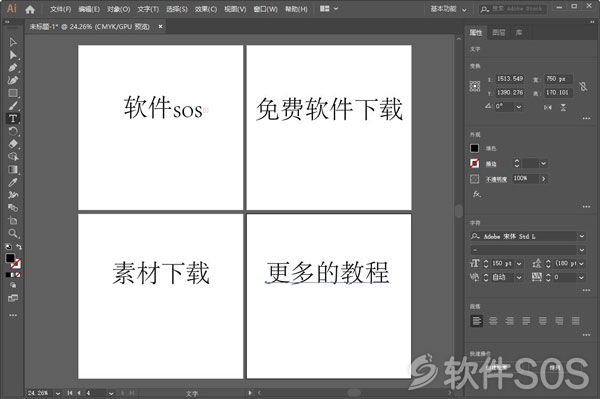The width and height of the screenshot is (600, 399).
Task: Open the kerning dropdown
Action: 519,277
